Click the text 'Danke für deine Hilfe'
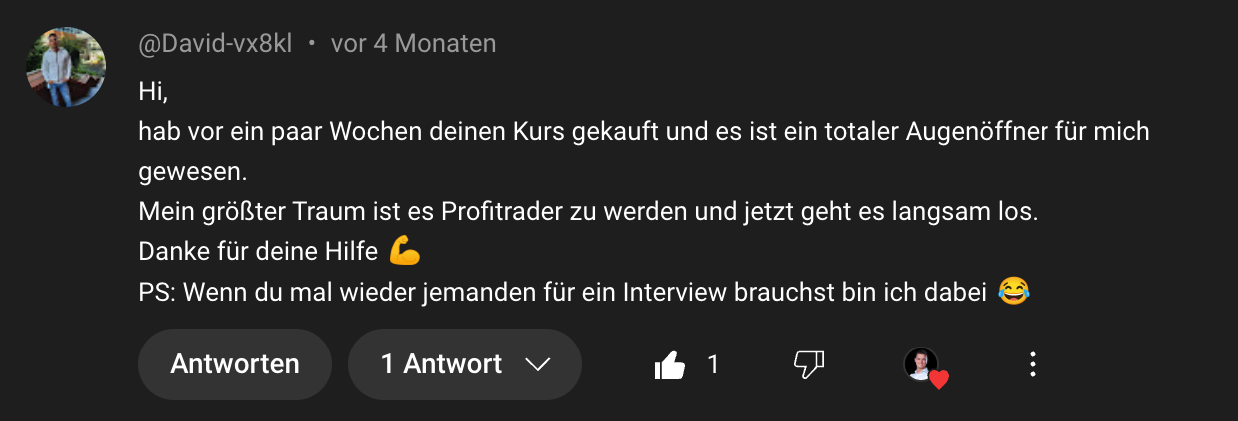 (258, 252)
